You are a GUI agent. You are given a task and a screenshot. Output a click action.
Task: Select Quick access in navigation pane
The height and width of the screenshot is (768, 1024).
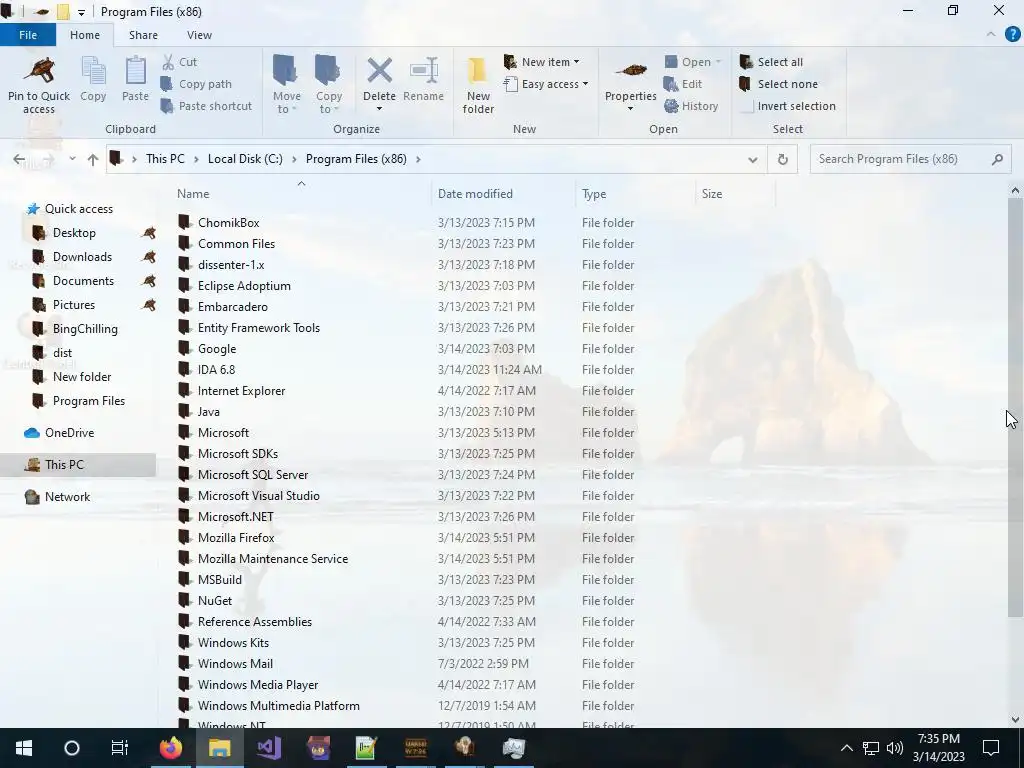(78, 208)
